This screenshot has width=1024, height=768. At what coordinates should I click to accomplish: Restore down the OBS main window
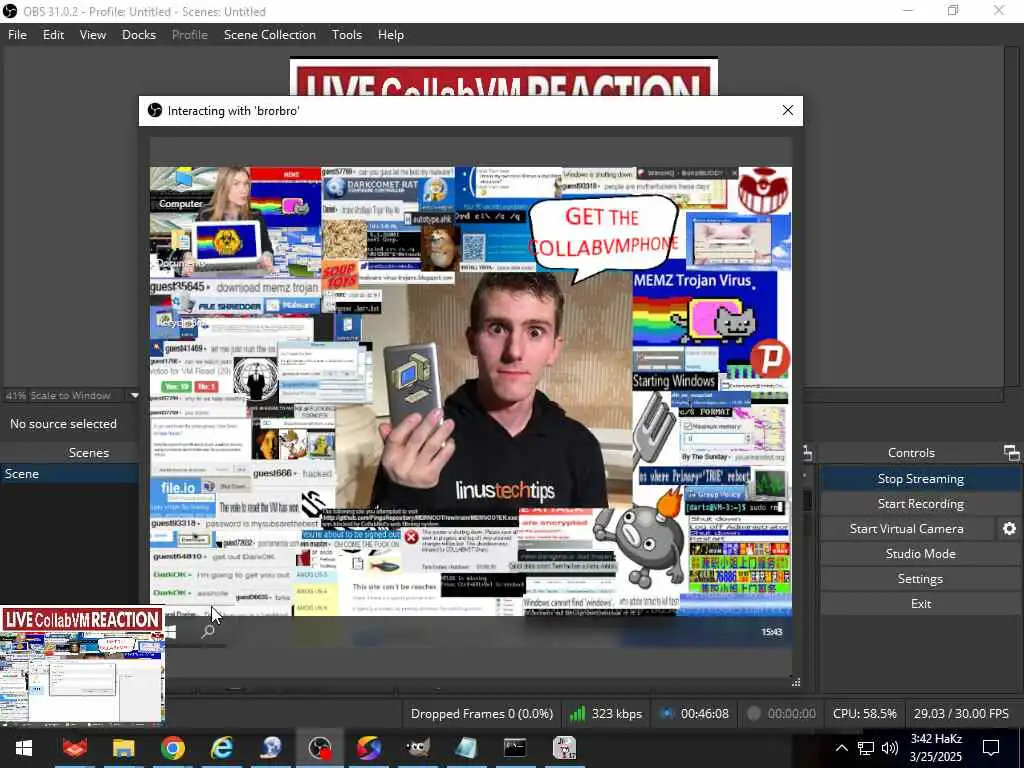(x=953, y=10)
